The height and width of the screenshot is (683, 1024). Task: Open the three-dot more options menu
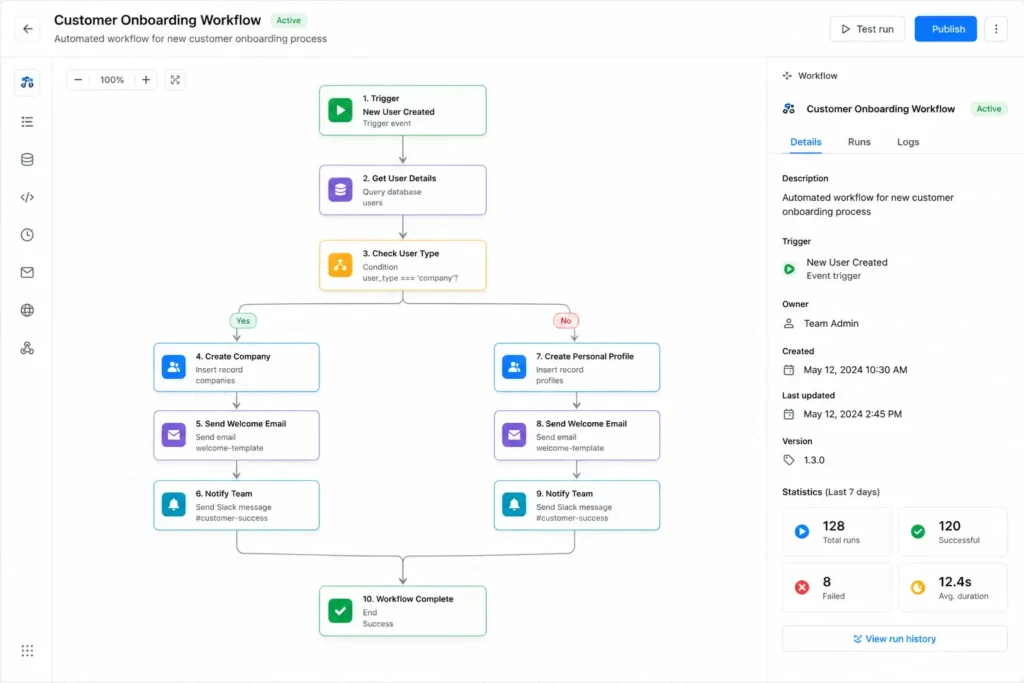tap(996, 29)
